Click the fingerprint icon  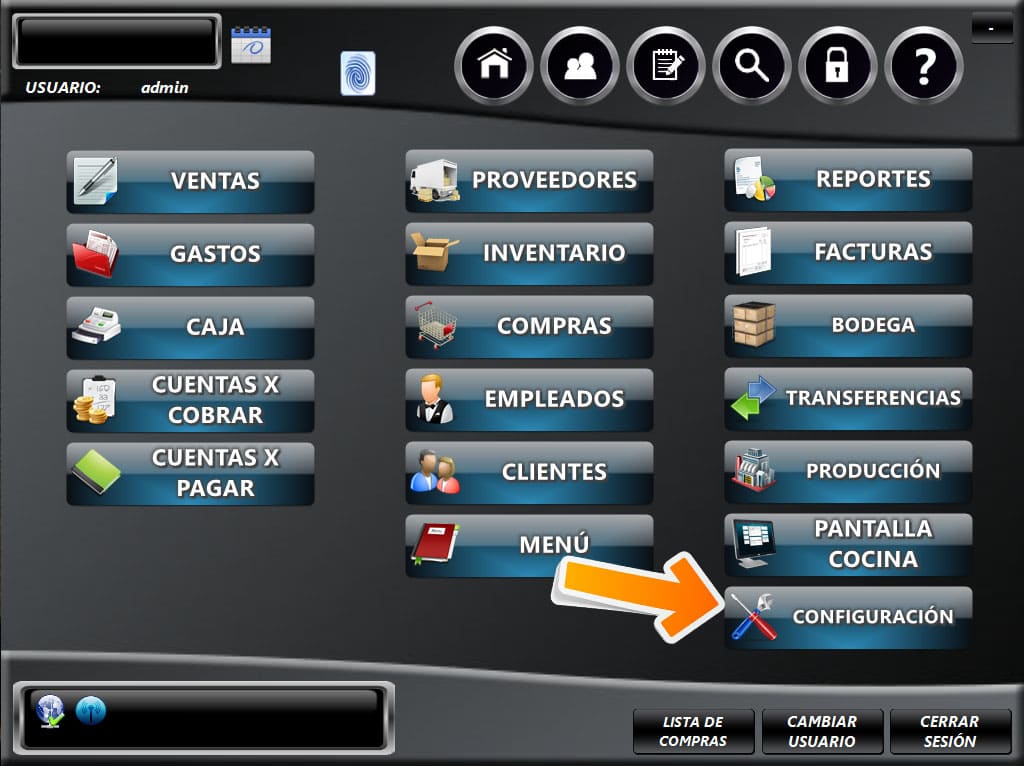click(358, 74)
